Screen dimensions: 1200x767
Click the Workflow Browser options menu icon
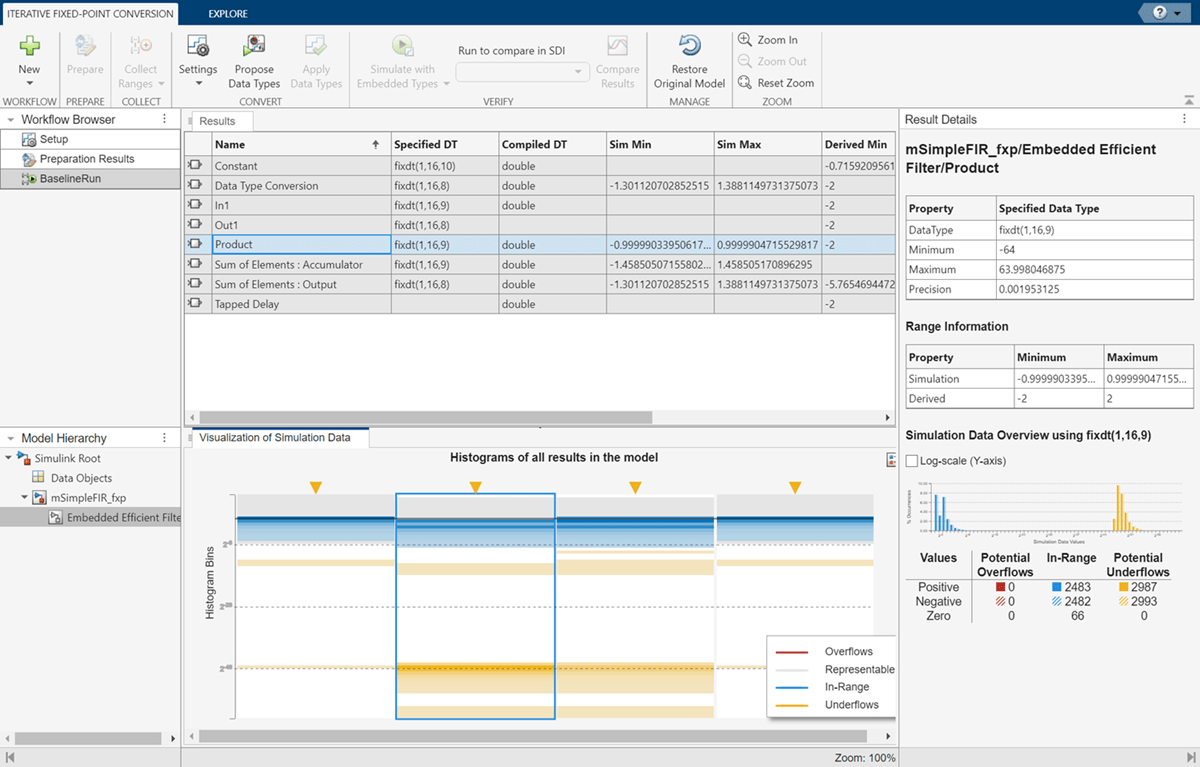pos(165,119)
